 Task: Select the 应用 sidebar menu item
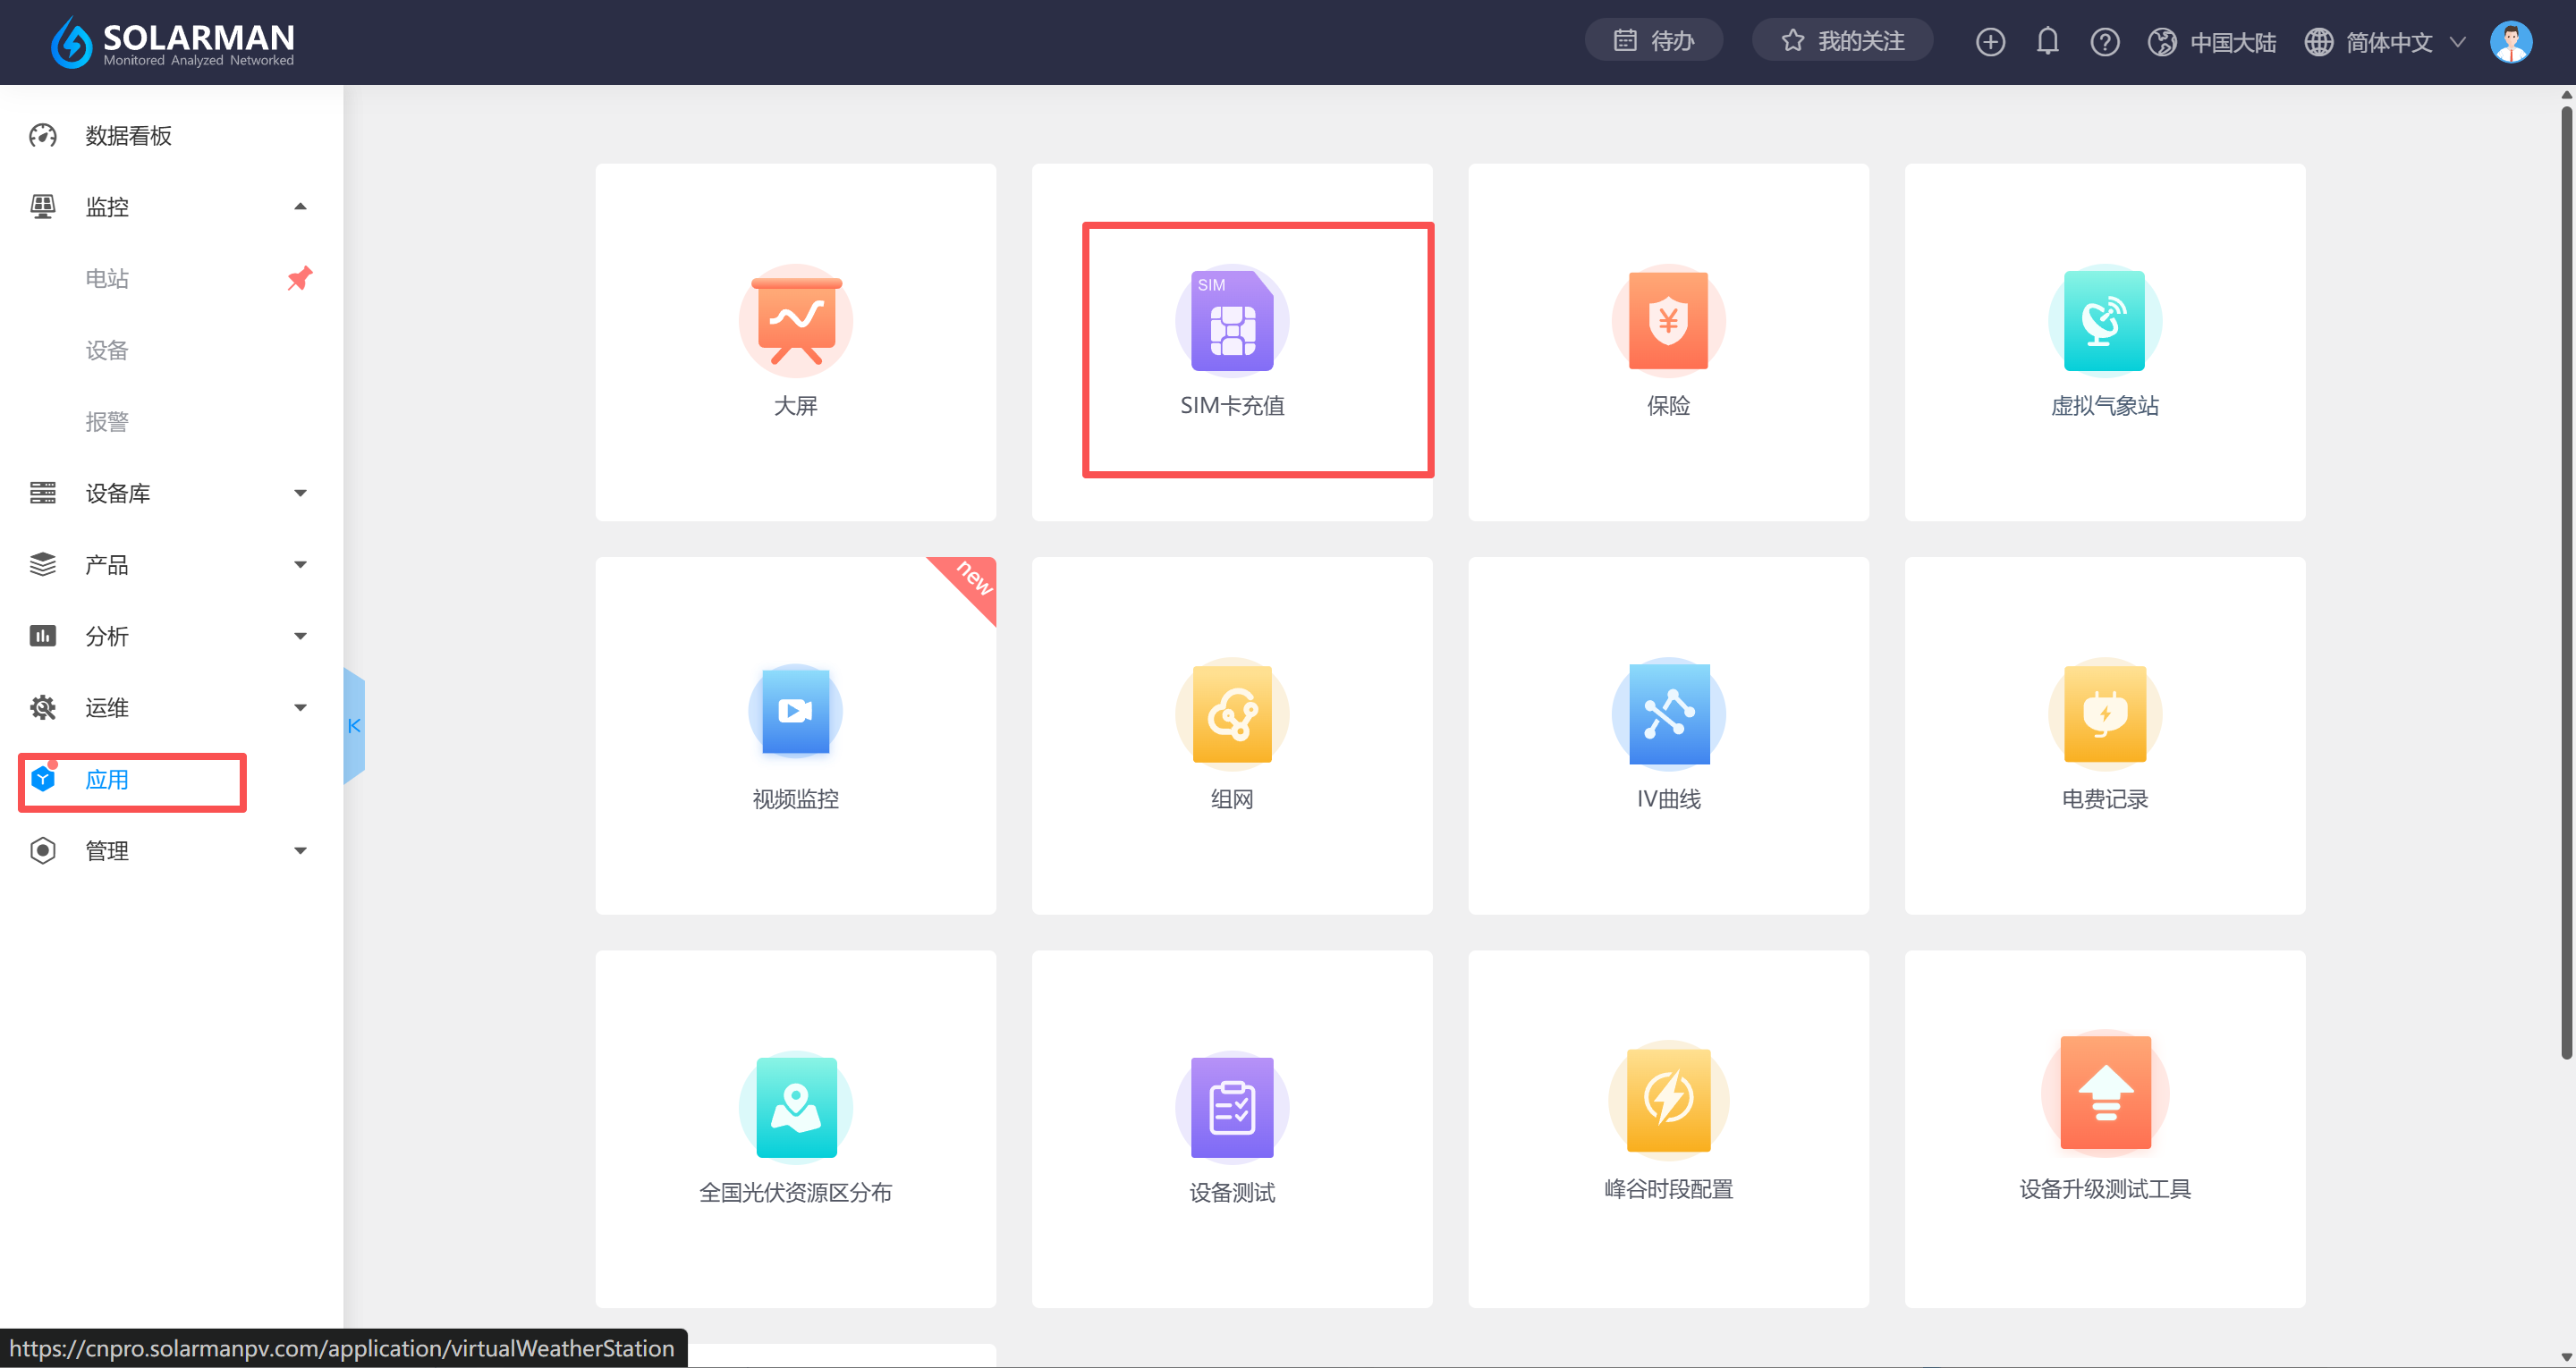coord(107,780)
